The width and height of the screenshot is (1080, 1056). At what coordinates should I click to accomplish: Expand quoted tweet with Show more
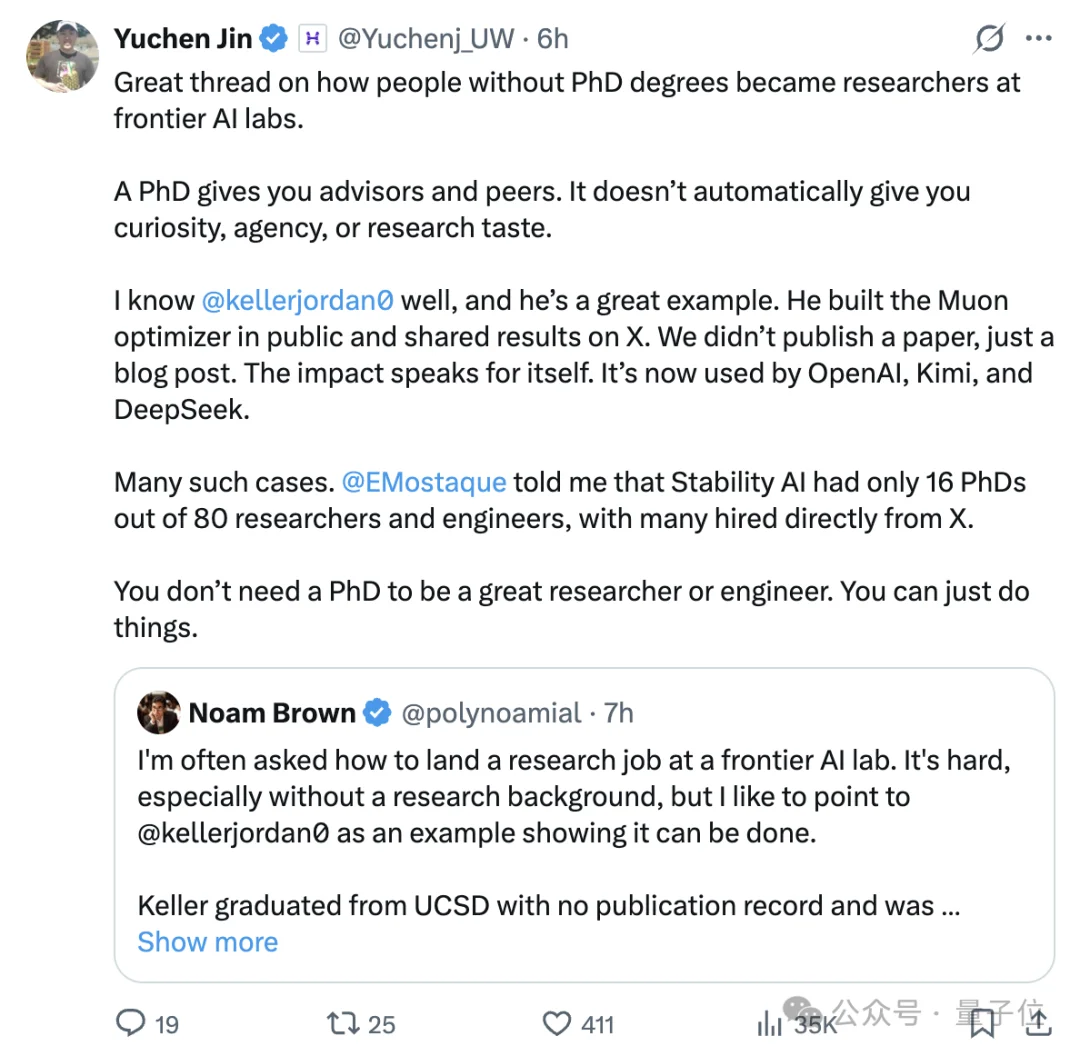point(208,942)
